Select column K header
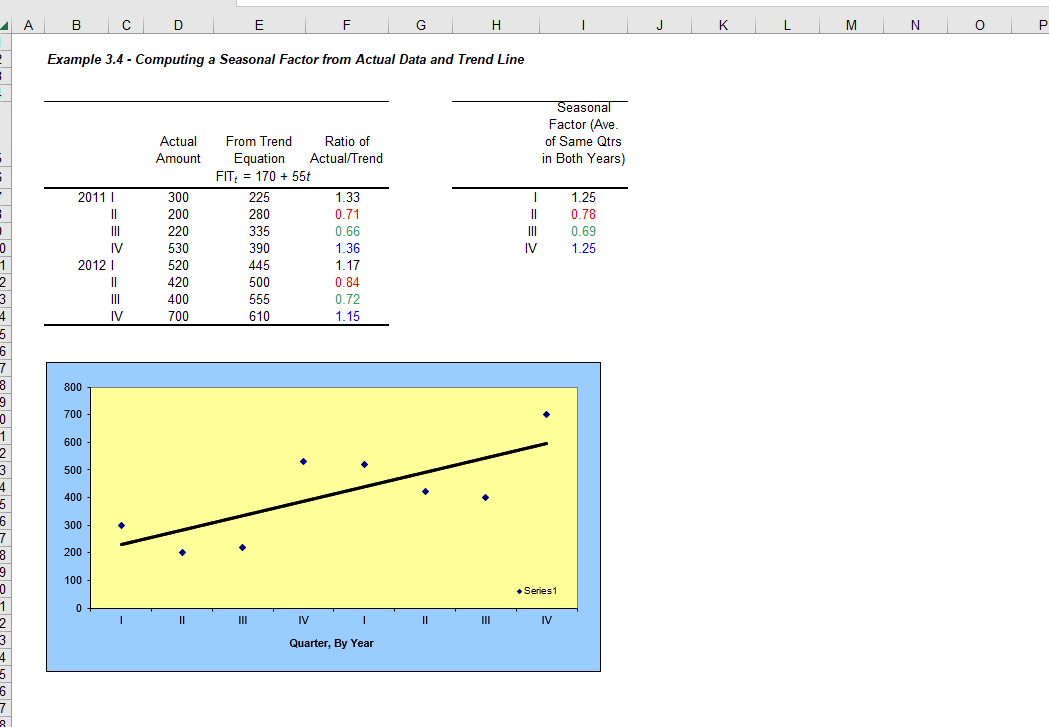 coord(723,25)
